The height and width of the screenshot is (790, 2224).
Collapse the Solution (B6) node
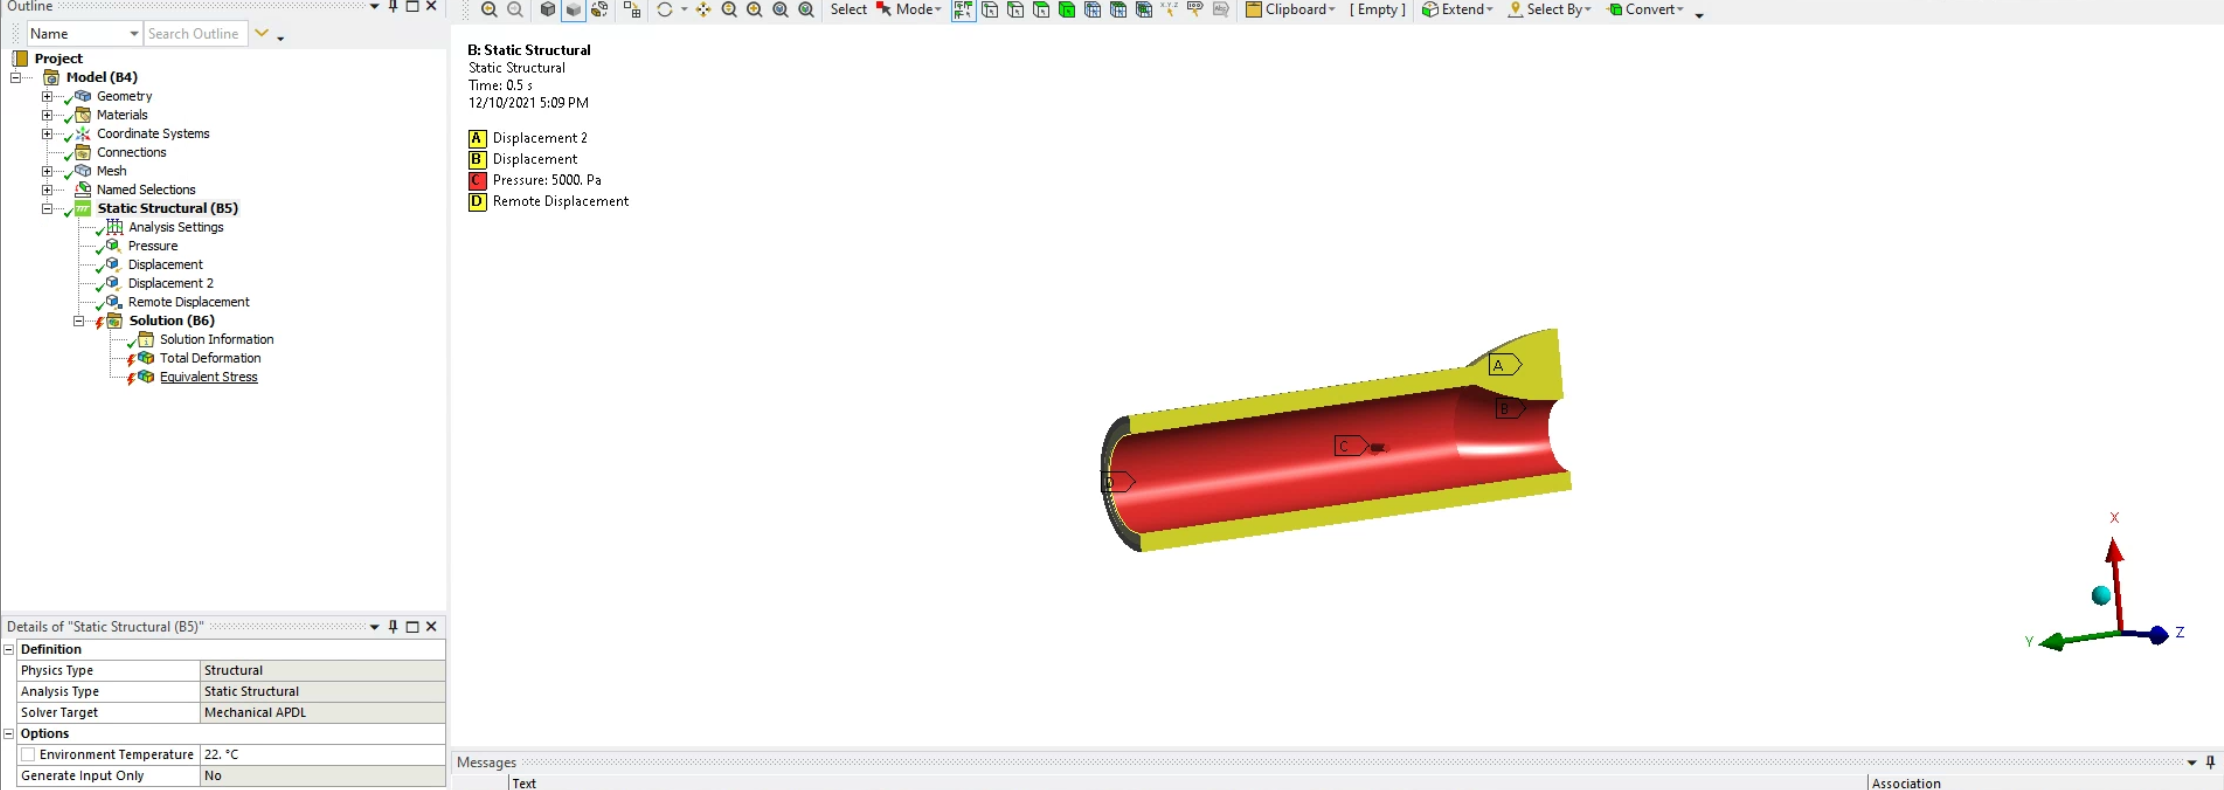(x=78, y=321)
